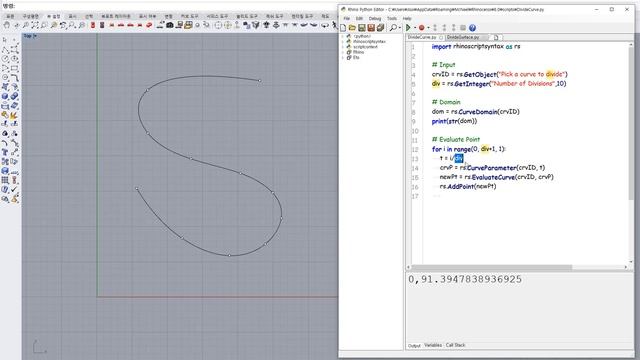The image size is (640, 360).
Task: Open the 메쉬 도구 toolbar tab
Action: coord(275,16)
